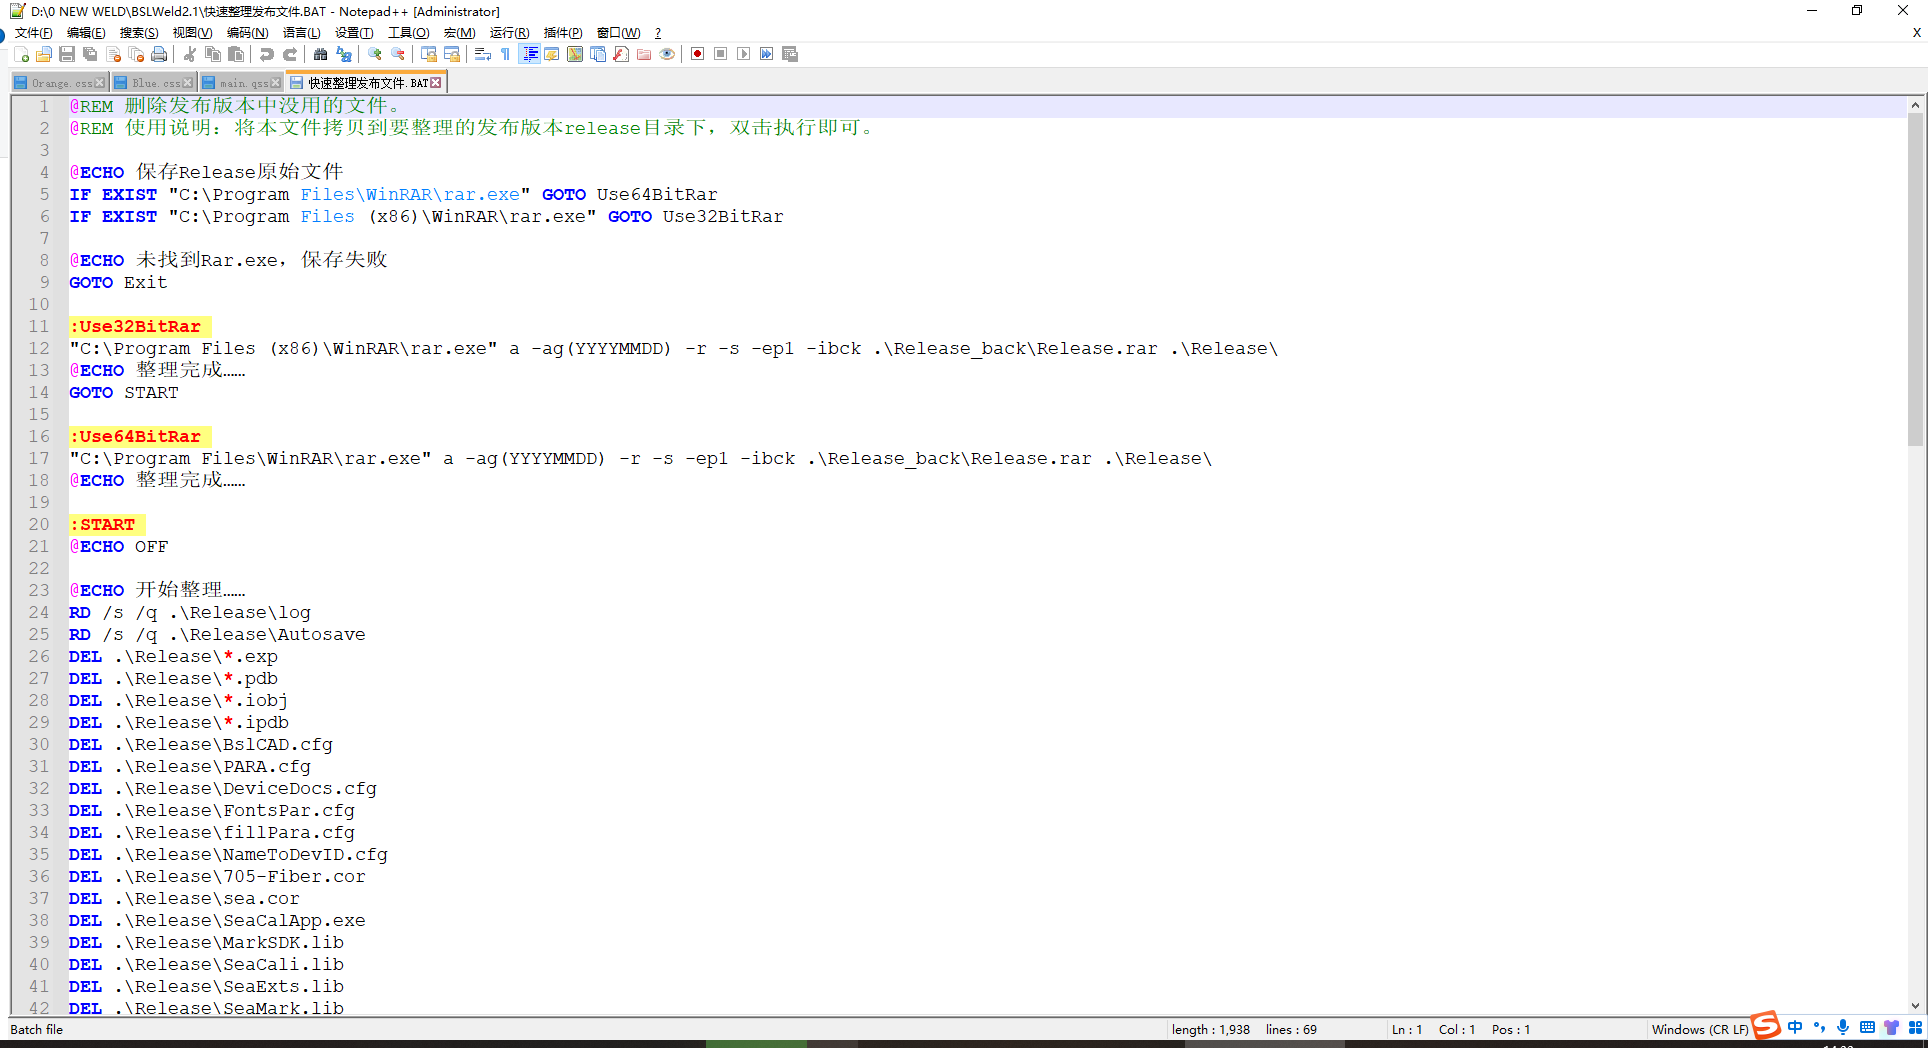Click the Save All toolbar icon
Viewport: 1928px width, 1048px height.
click(x=90, y=54)
